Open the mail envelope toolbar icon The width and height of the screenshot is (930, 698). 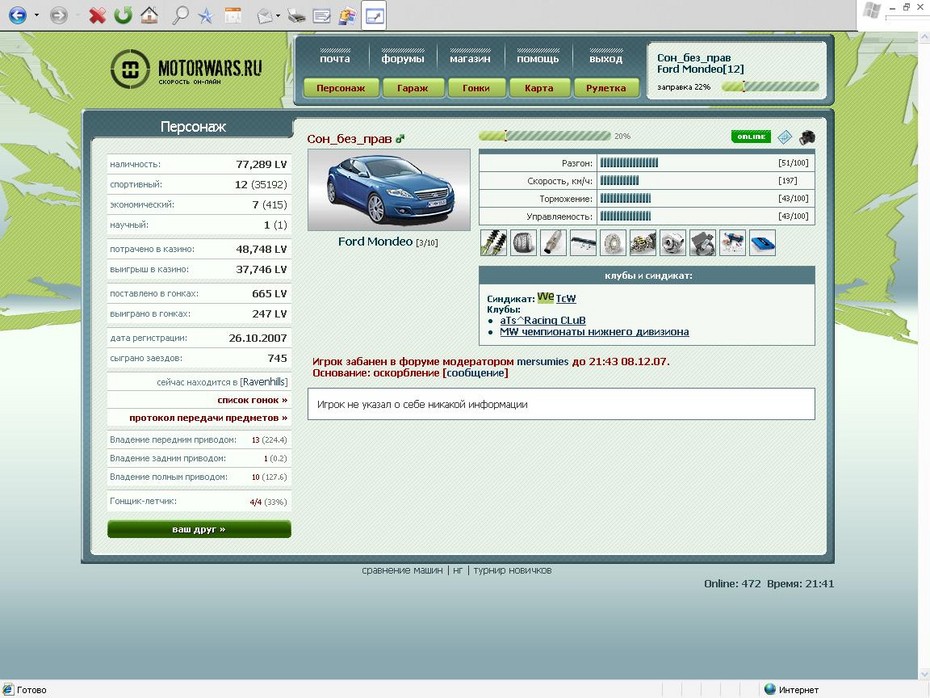point(265,16)
